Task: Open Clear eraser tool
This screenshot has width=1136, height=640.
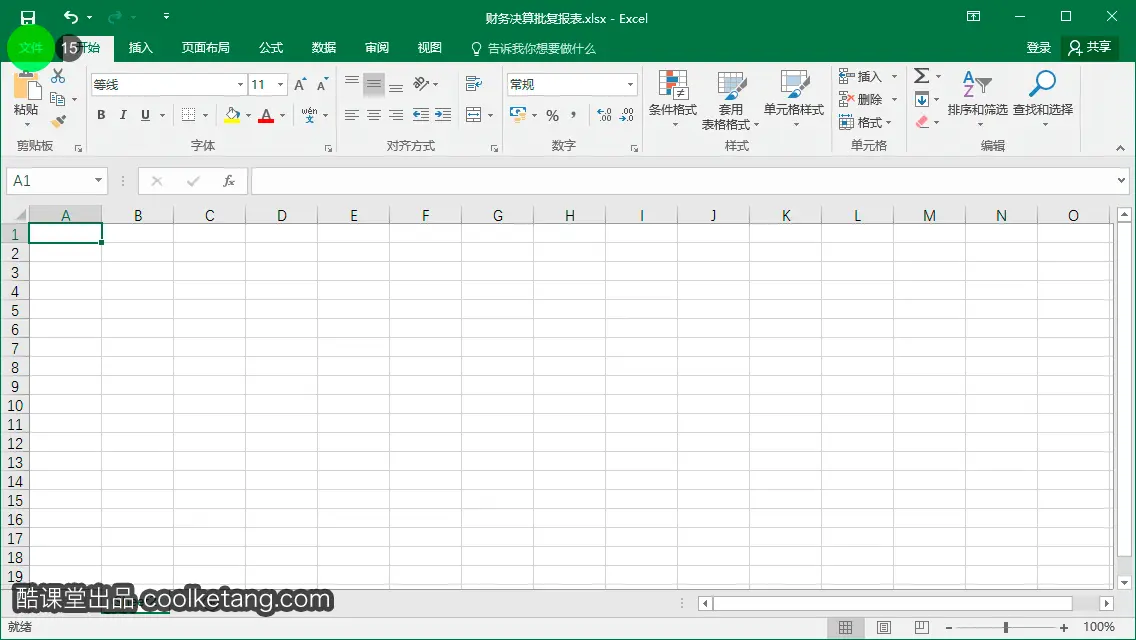Action: (x=922, y=122)
